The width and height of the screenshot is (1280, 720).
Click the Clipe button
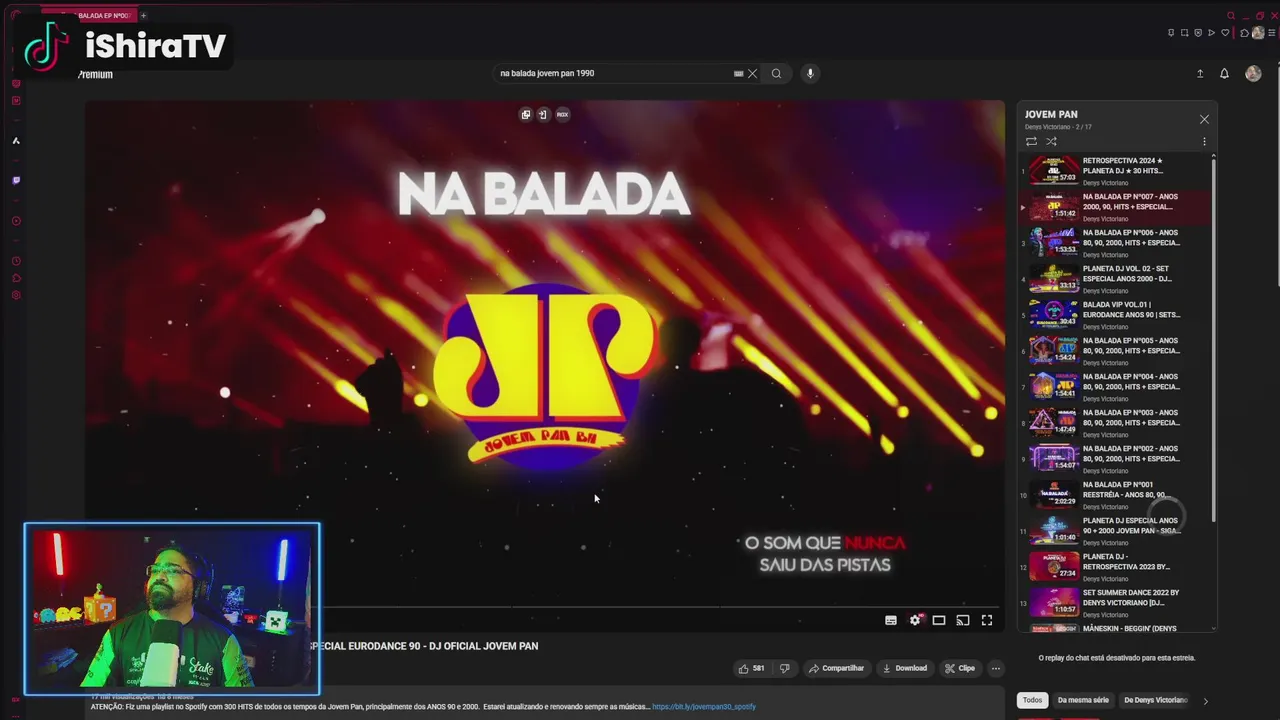click(x=960, y=668)
